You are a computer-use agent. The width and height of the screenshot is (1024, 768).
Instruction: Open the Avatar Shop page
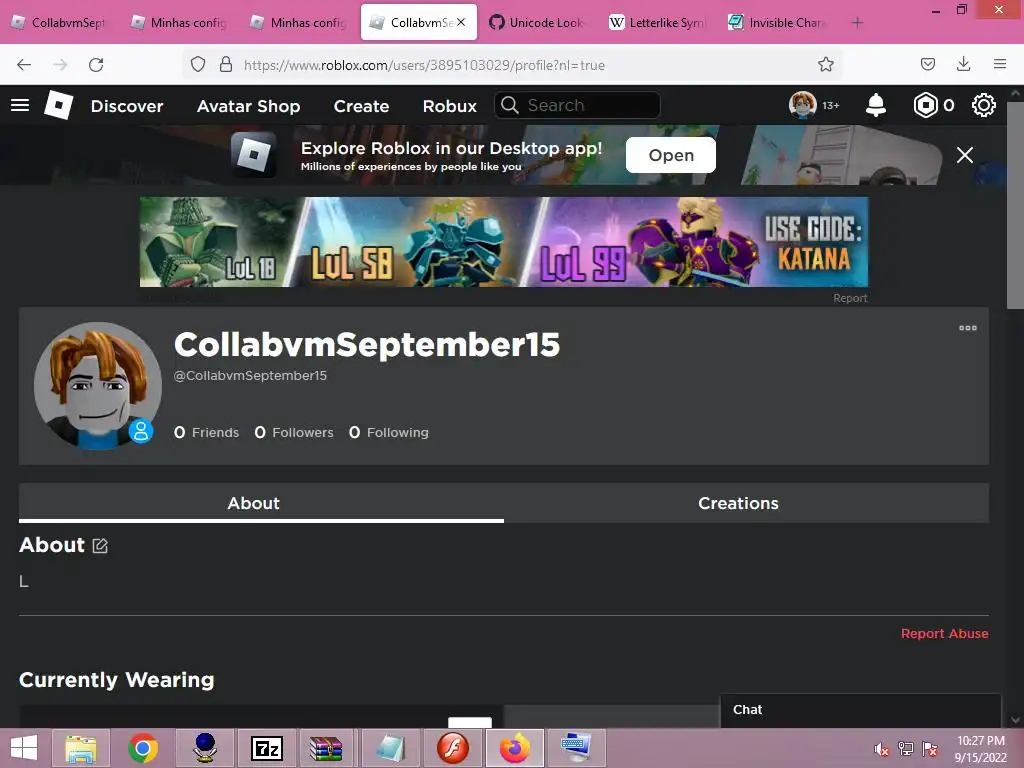pyautogui.click(x=248, y=106)
